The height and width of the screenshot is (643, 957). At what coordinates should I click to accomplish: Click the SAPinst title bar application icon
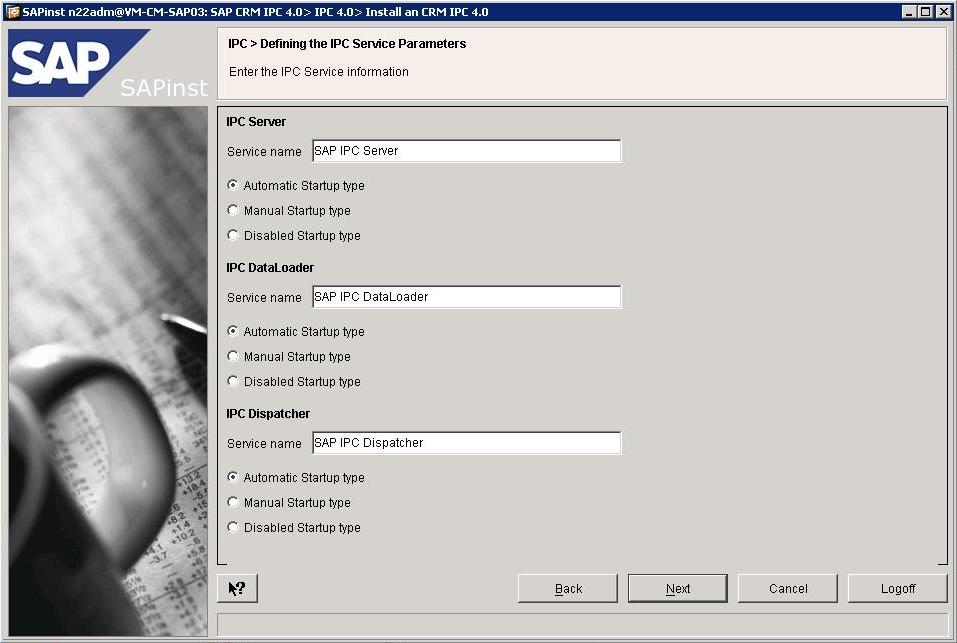tap(12, 12)
